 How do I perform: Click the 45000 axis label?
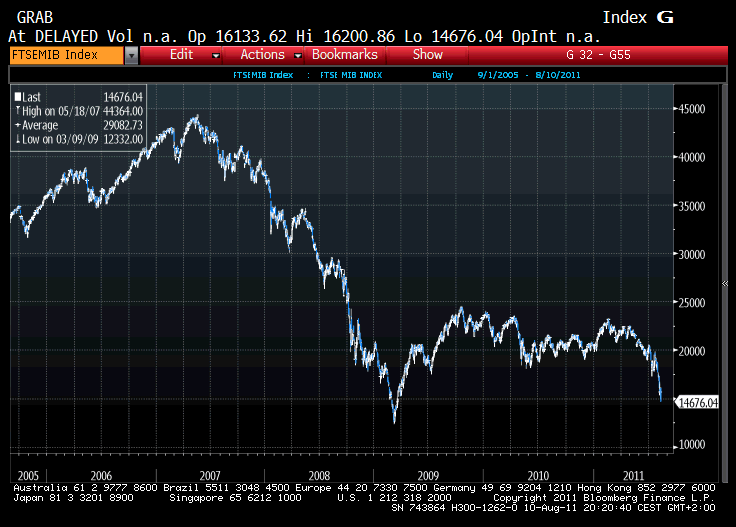[691, 109]
